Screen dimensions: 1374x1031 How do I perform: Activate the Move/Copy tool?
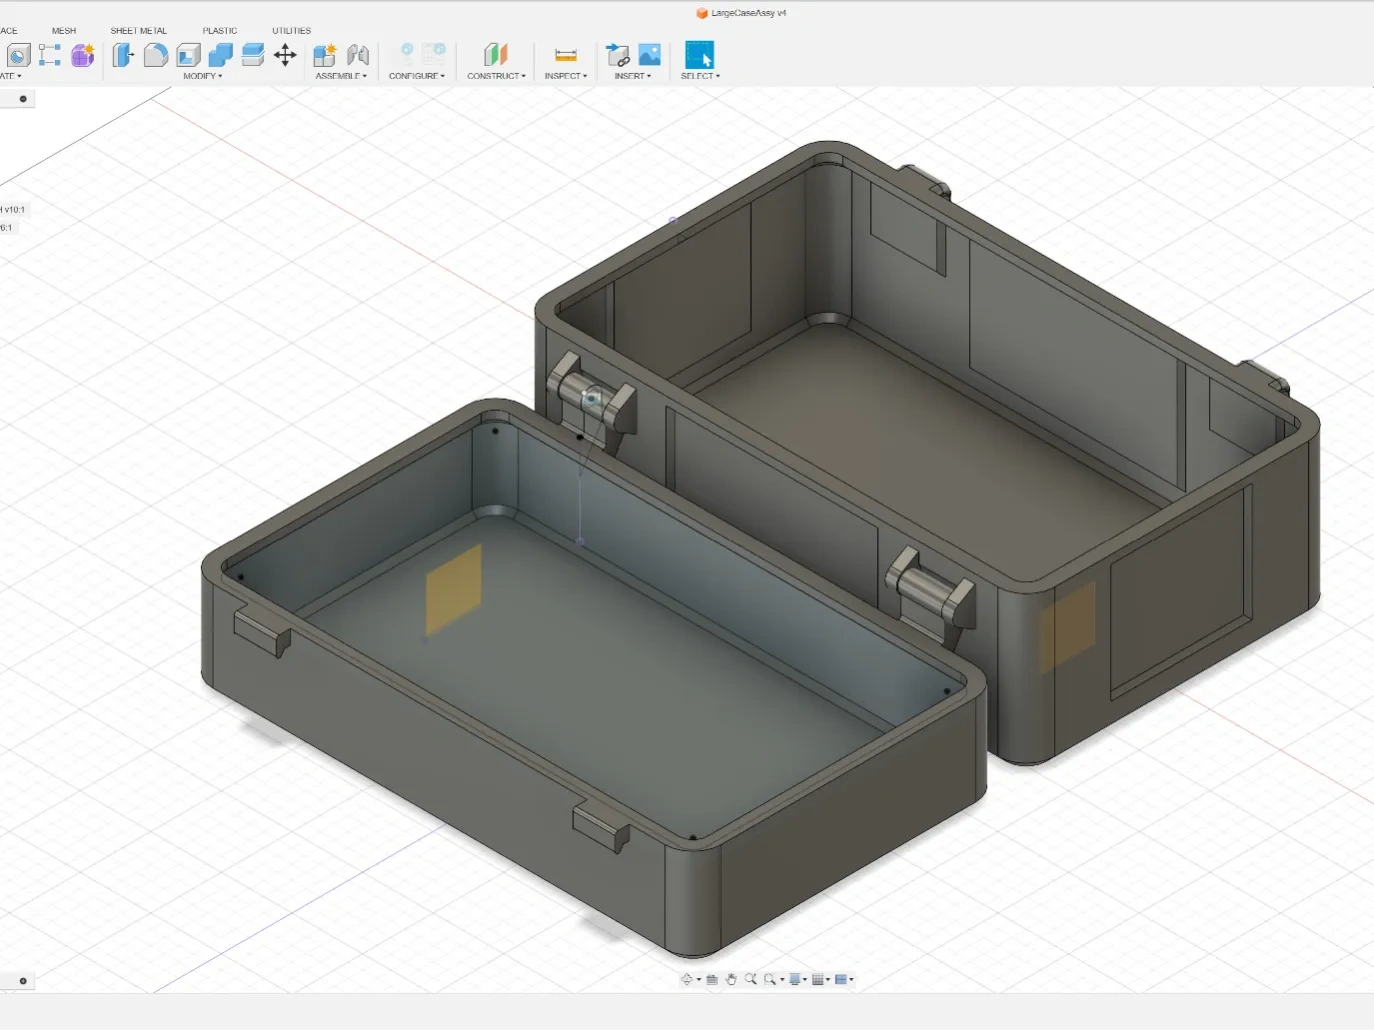click(x=286, y=56)
